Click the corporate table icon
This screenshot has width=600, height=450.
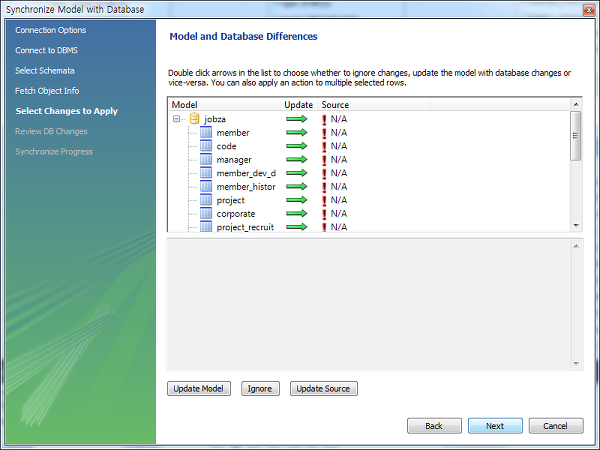click(206, 213)
